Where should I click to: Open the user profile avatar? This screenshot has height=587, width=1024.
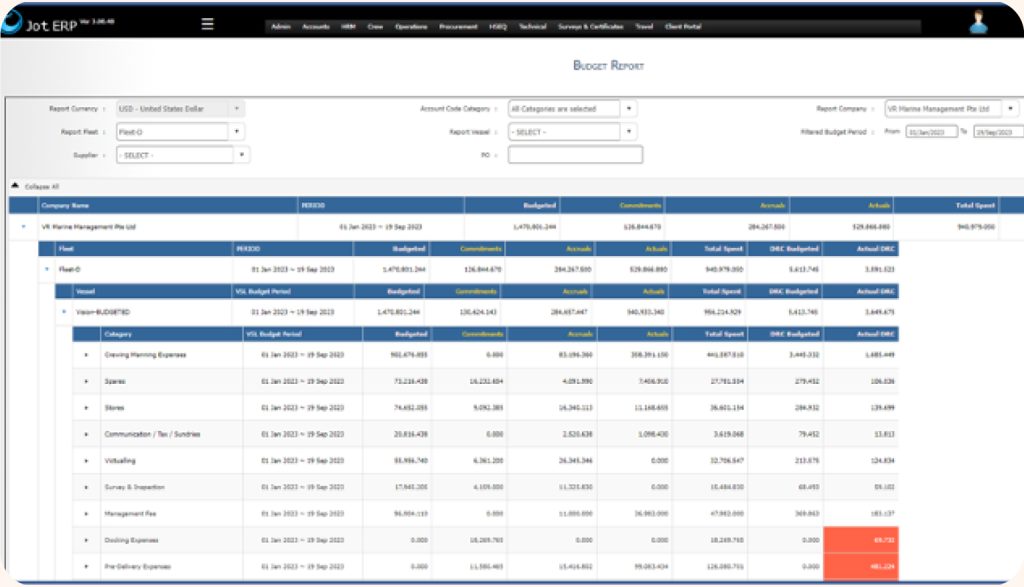978,22
